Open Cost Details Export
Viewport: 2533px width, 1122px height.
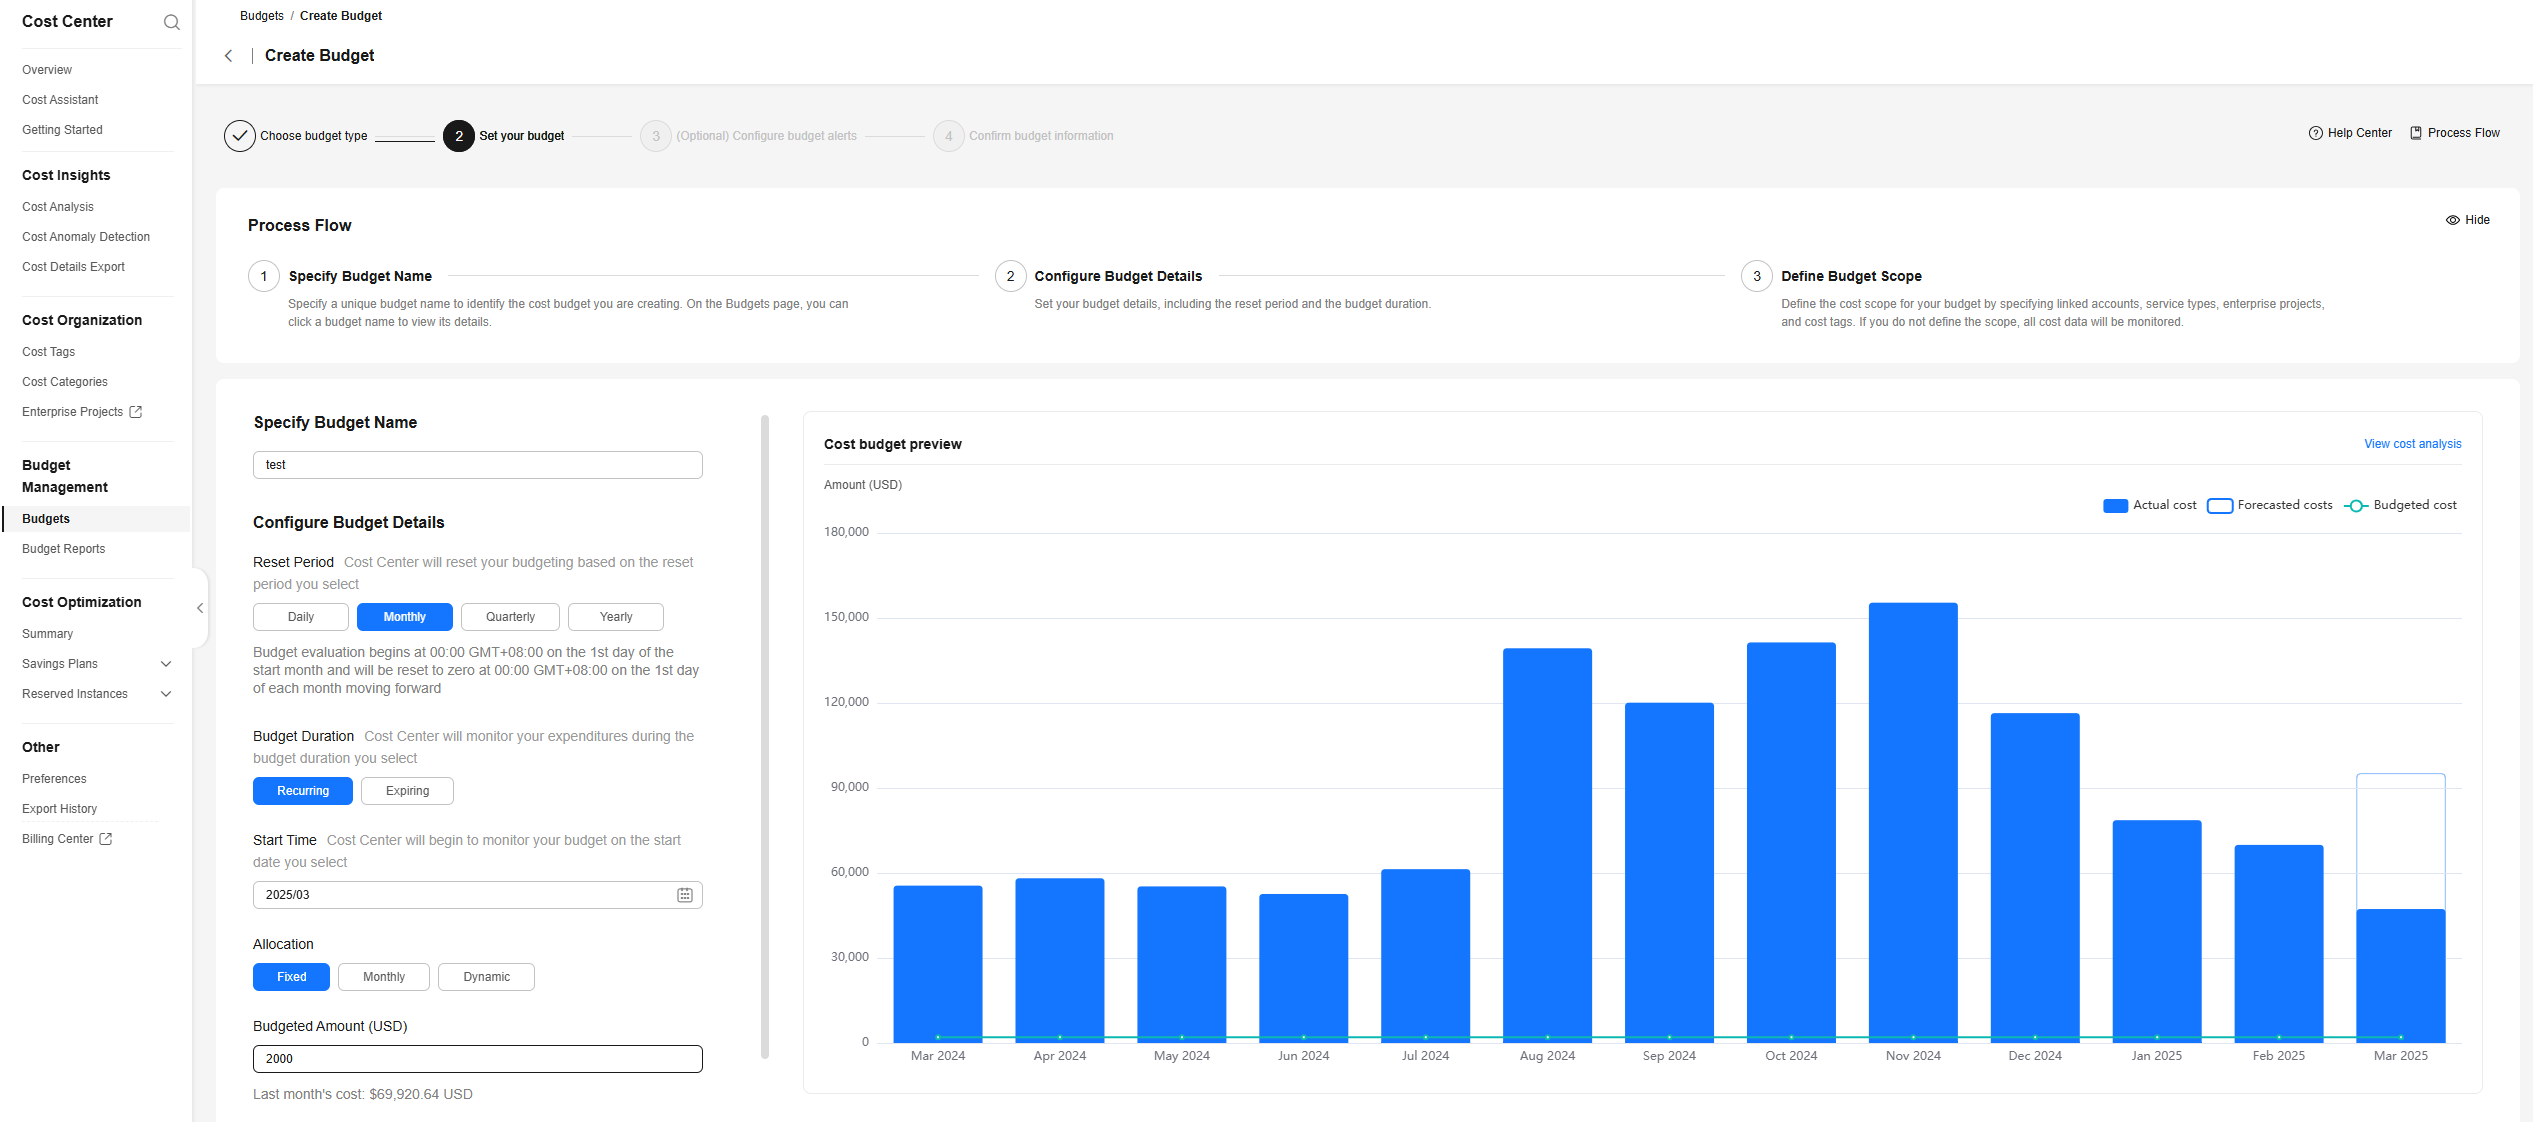(73, 267)
